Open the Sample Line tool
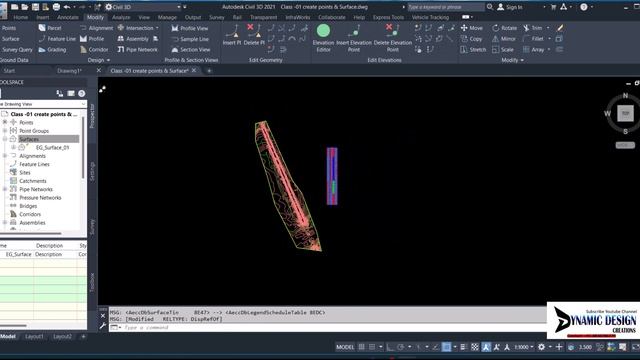 (x=190, y=39)
